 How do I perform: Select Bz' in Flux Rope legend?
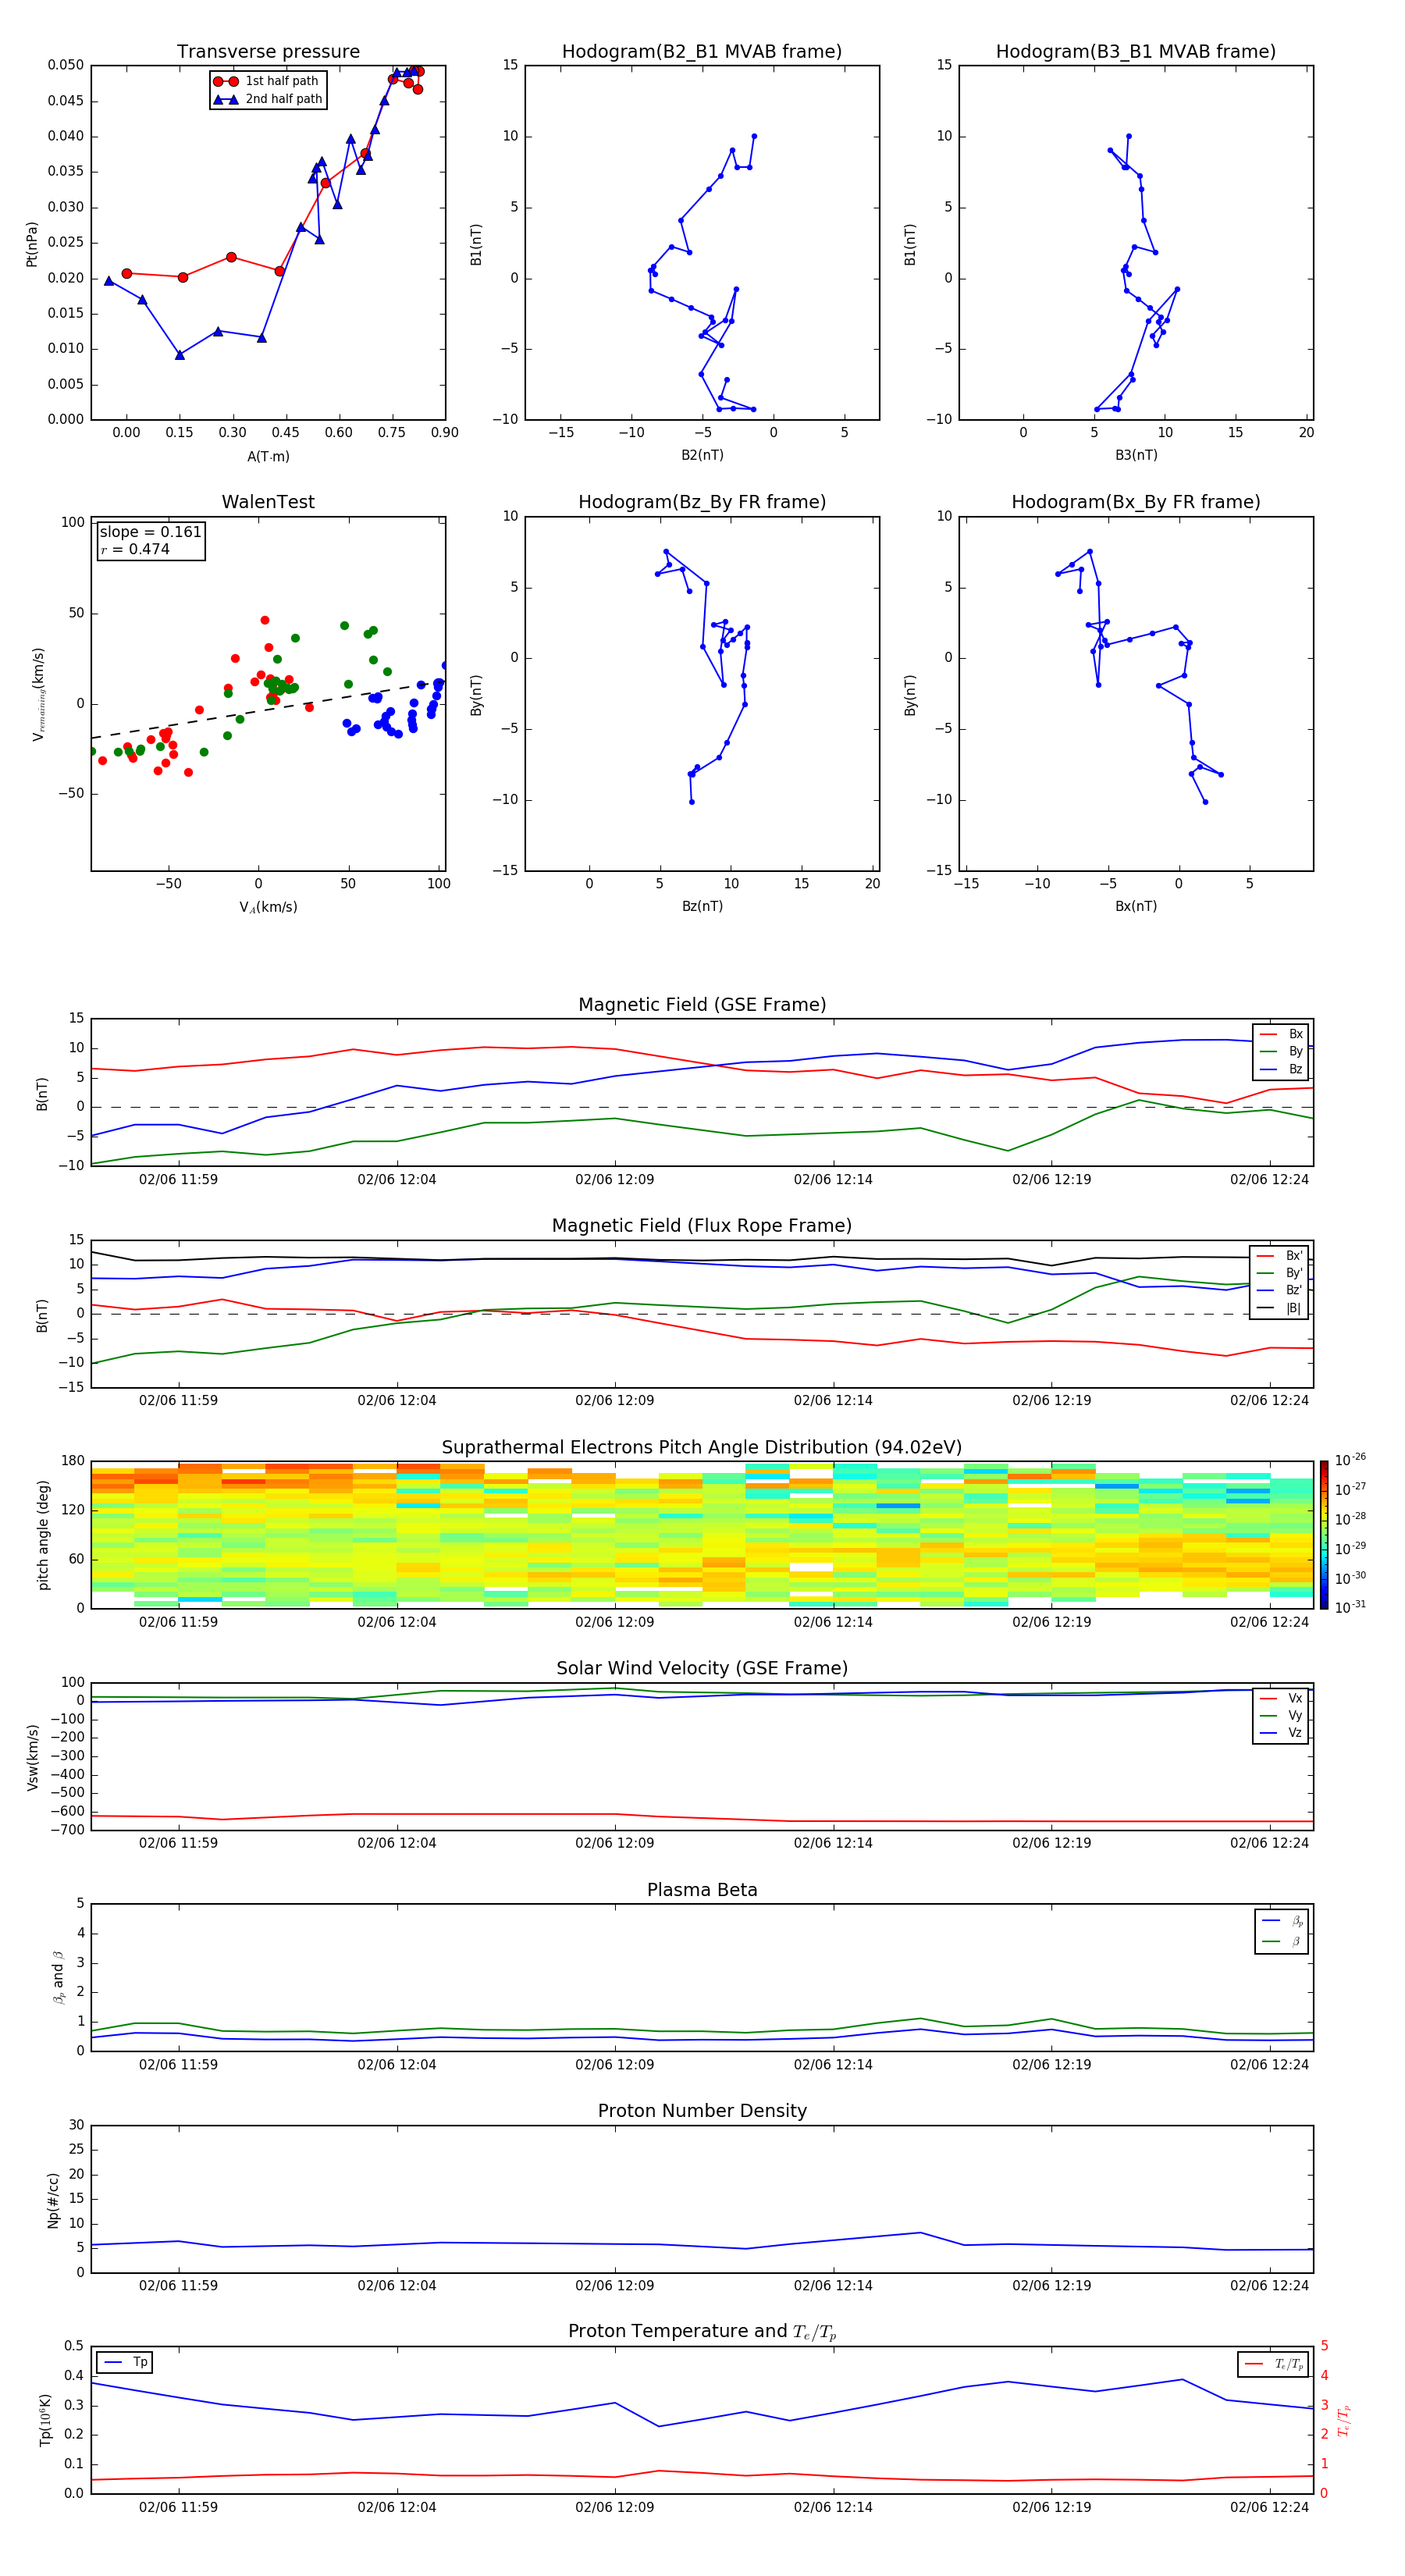click(x=1280, y=1290)
